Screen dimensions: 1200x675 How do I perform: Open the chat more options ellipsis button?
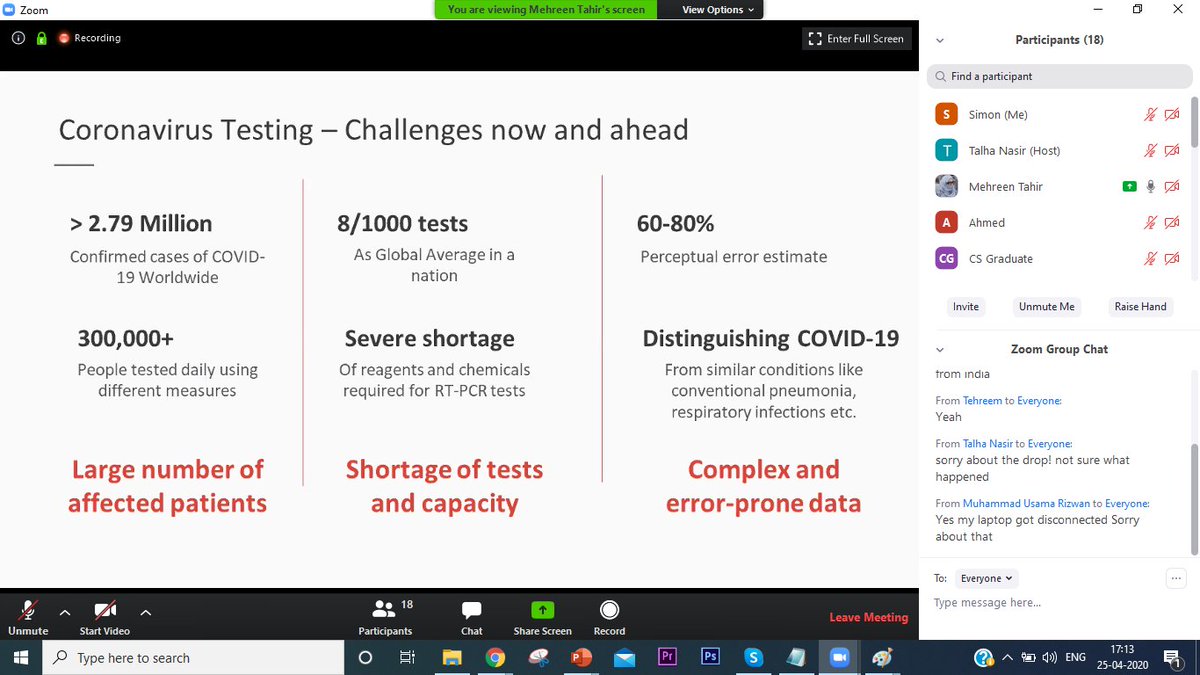click(x=1176, y=578)
